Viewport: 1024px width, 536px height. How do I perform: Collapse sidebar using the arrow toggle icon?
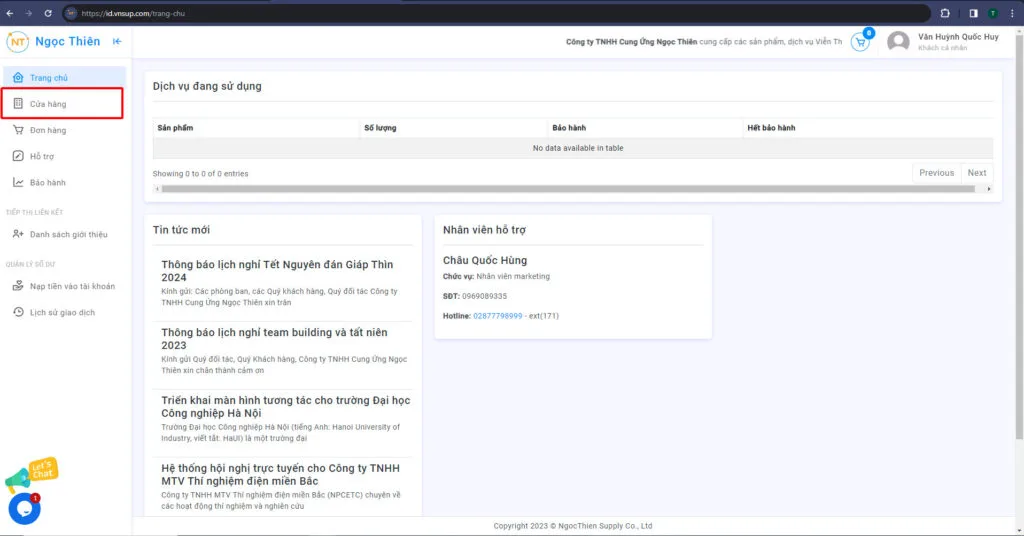coord(117,41)
